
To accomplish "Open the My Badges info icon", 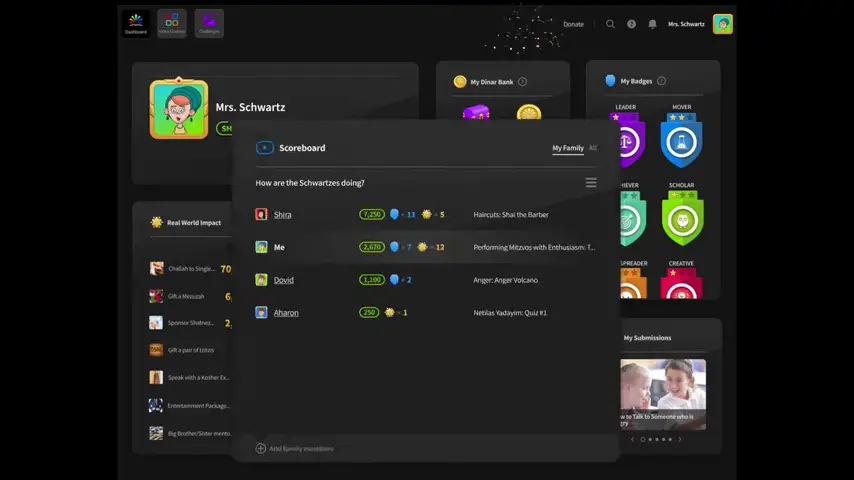I will click(x=661, y=81).
